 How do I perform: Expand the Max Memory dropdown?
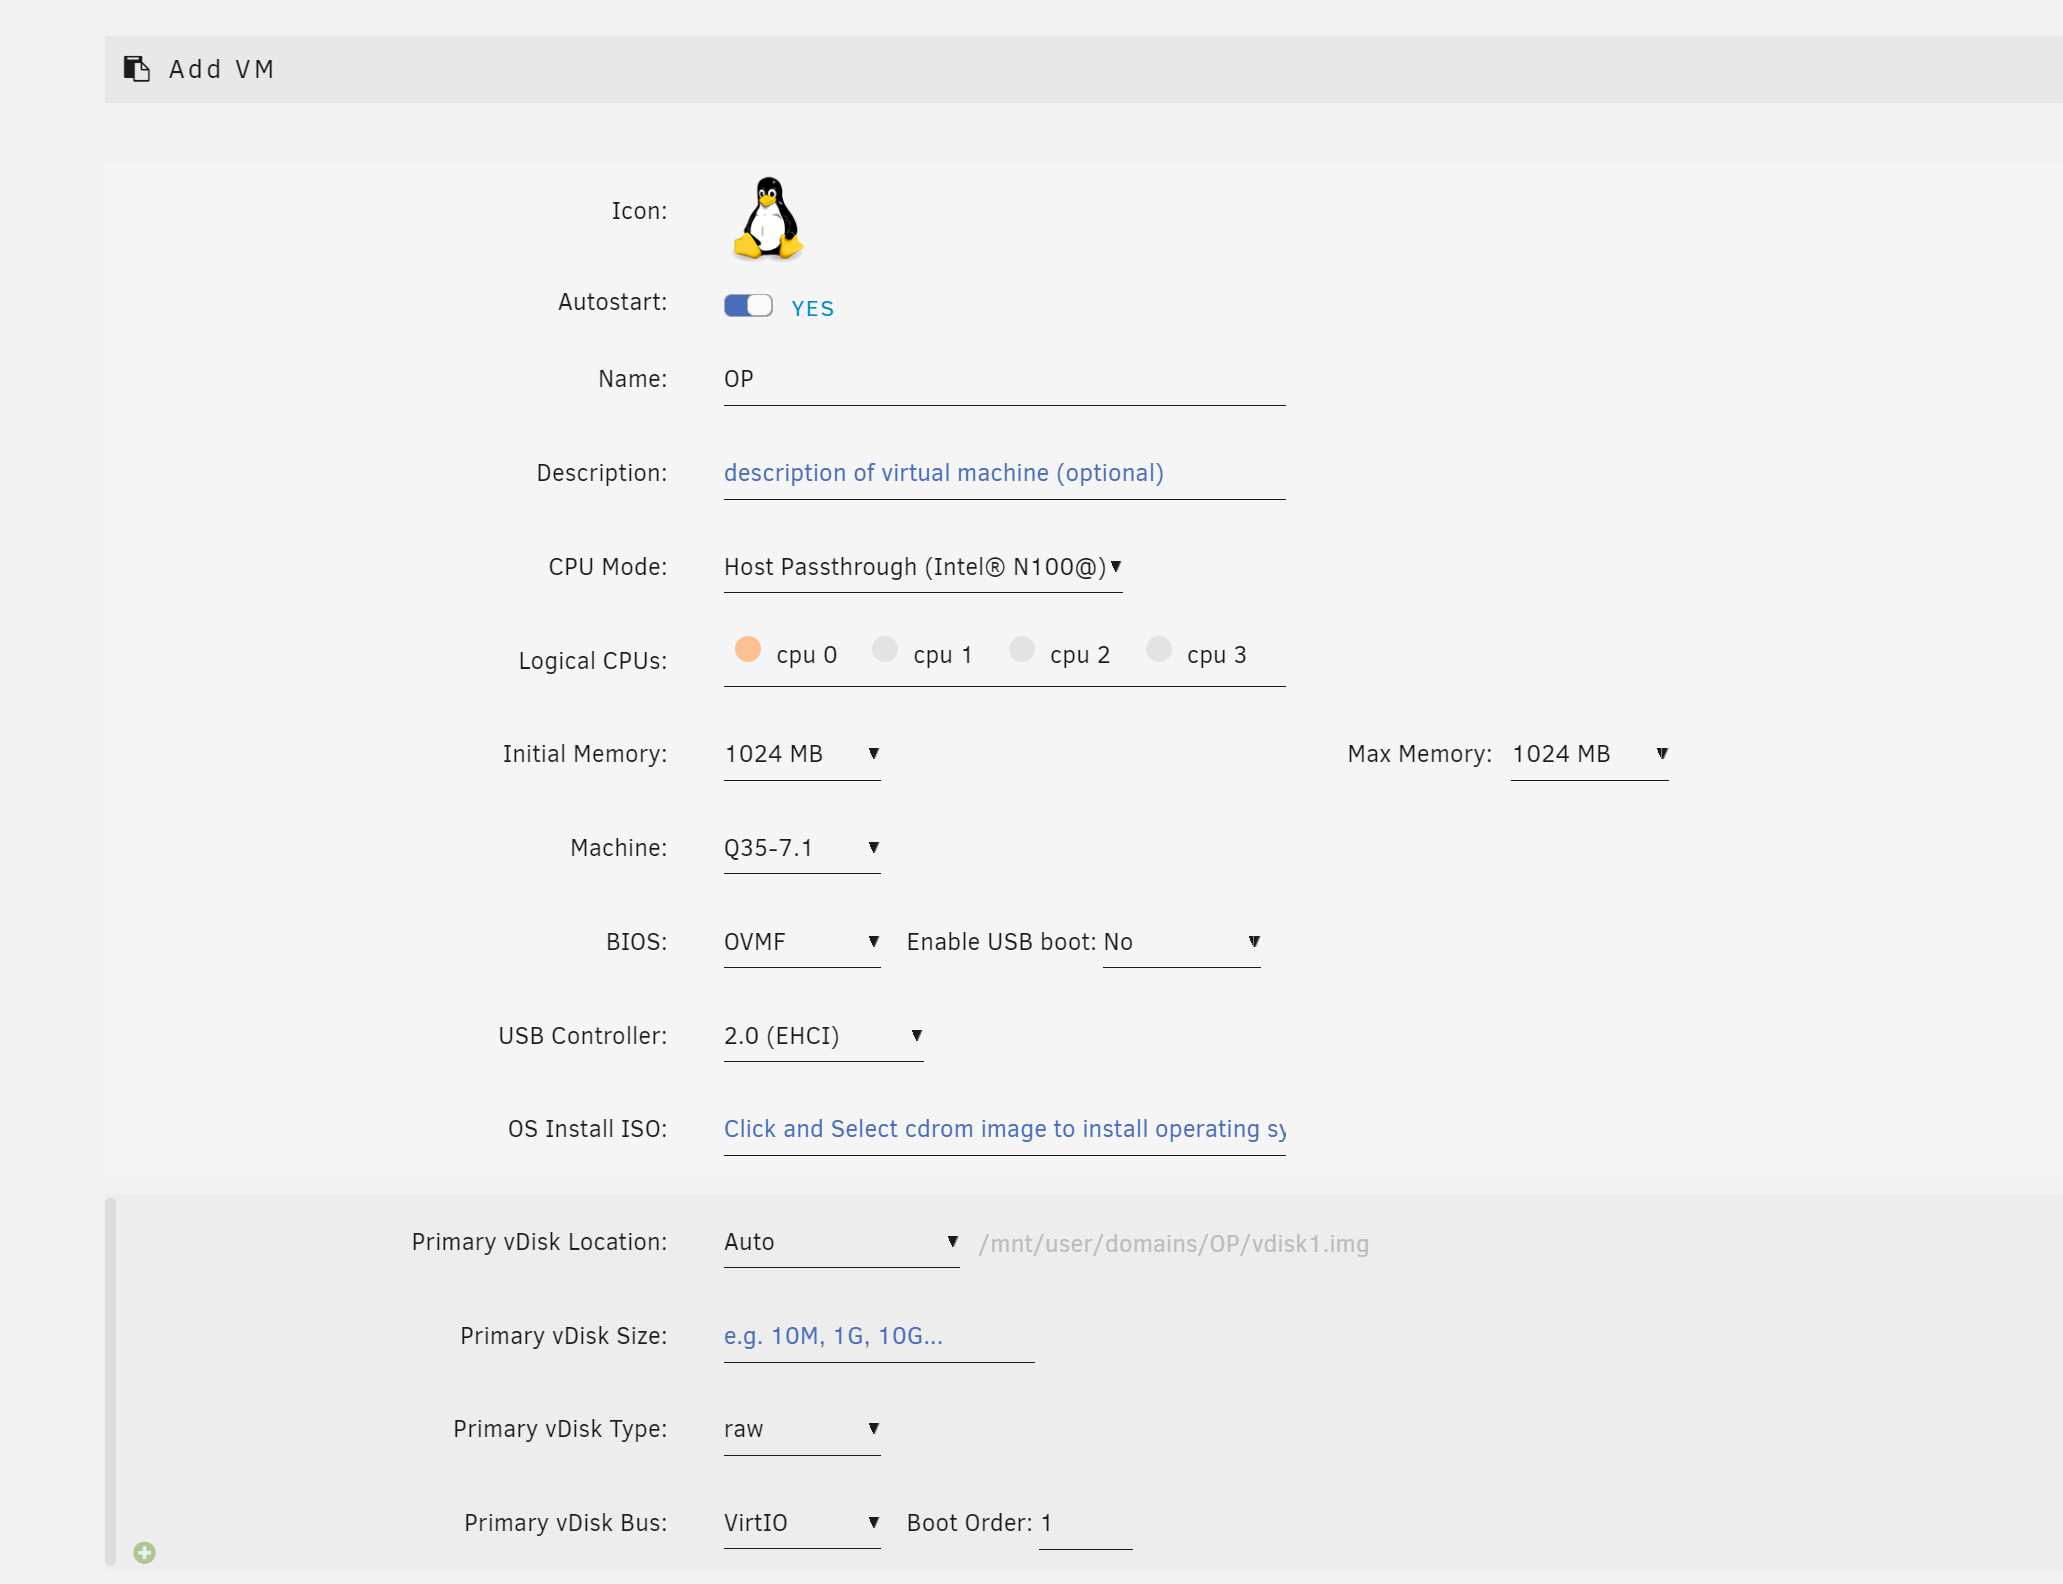[x=1589, y=754]
